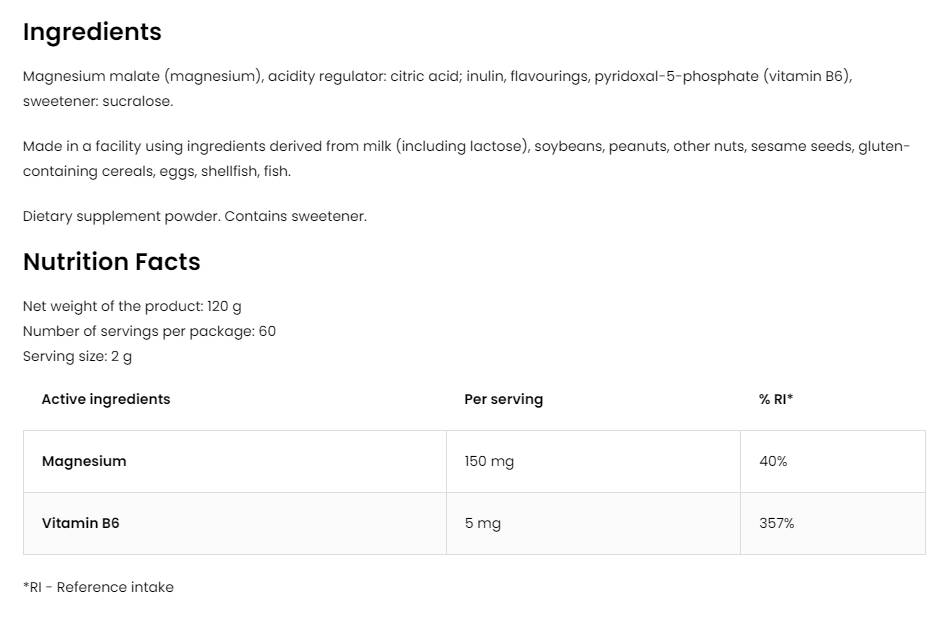The height and width of the screenshot is (621, 948).
Task: Click the Net weight of the product line
Action: 132,306
